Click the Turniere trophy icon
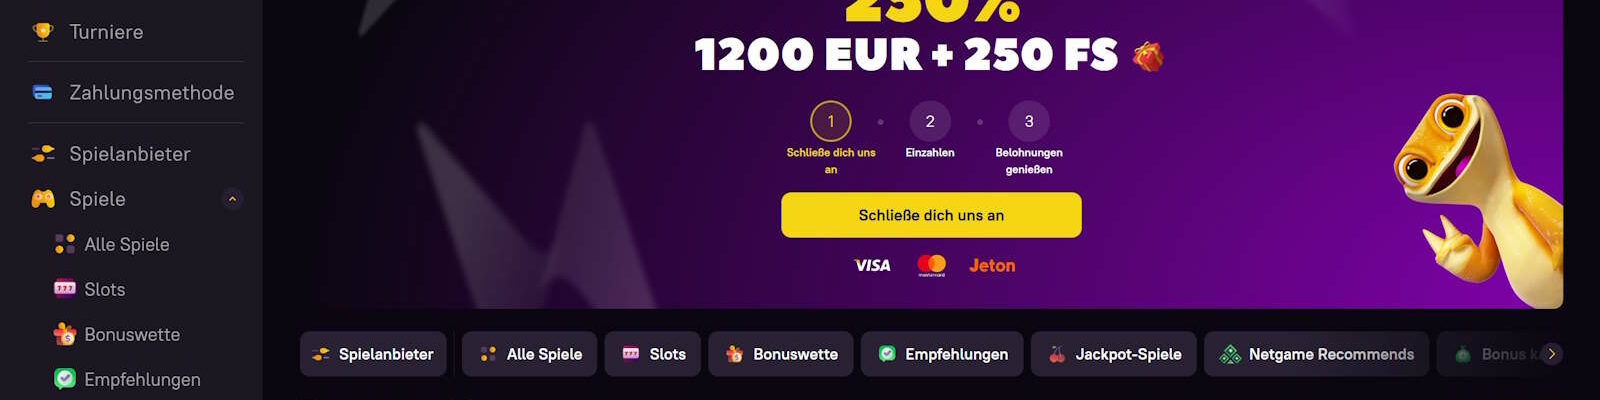1600x400 pixels. click(x=43, y=32)
